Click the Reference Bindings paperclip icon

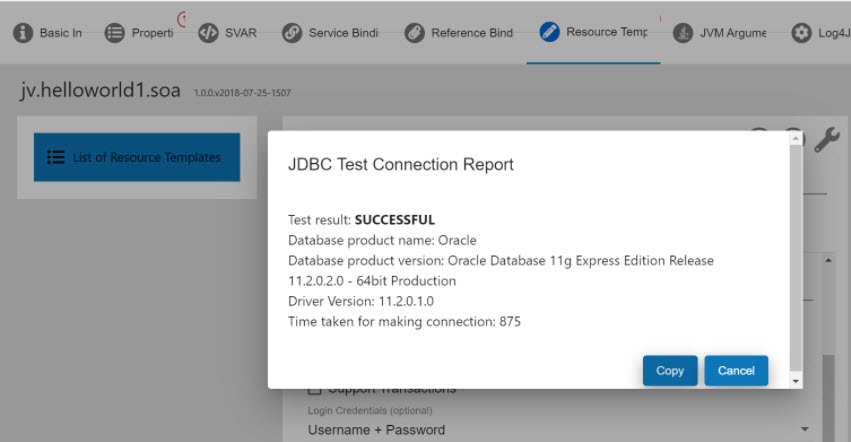[x=414, y=33]
